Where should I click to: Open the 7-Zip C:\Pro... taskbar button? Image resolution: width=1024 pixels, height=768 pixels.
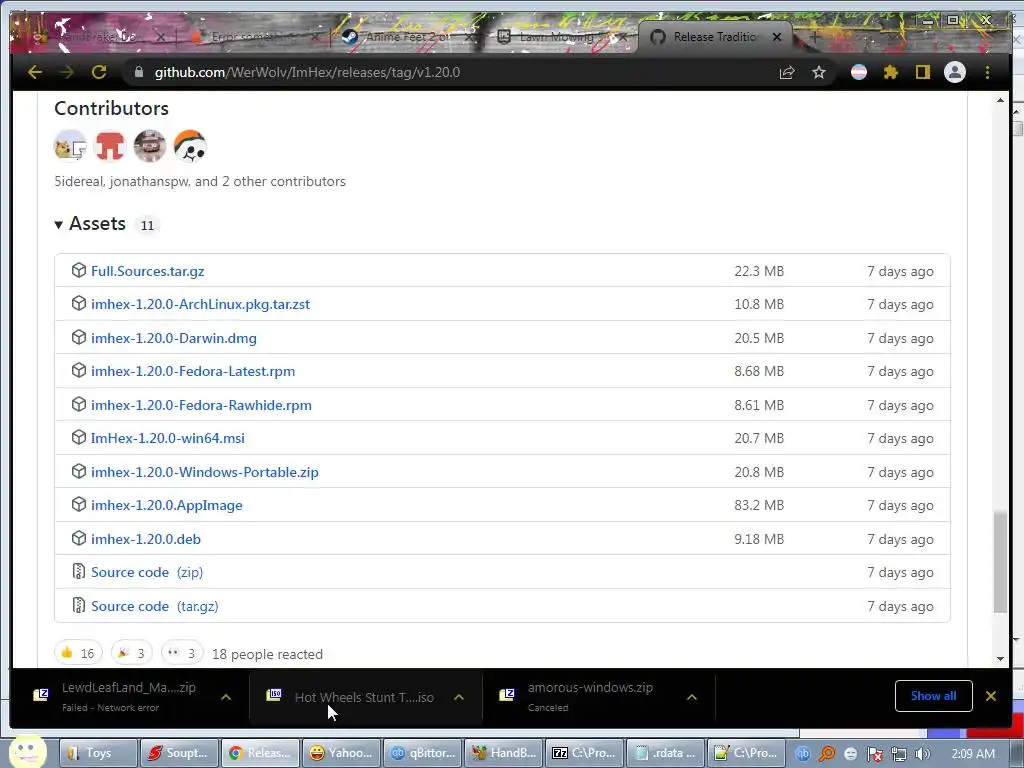(584, 753)
